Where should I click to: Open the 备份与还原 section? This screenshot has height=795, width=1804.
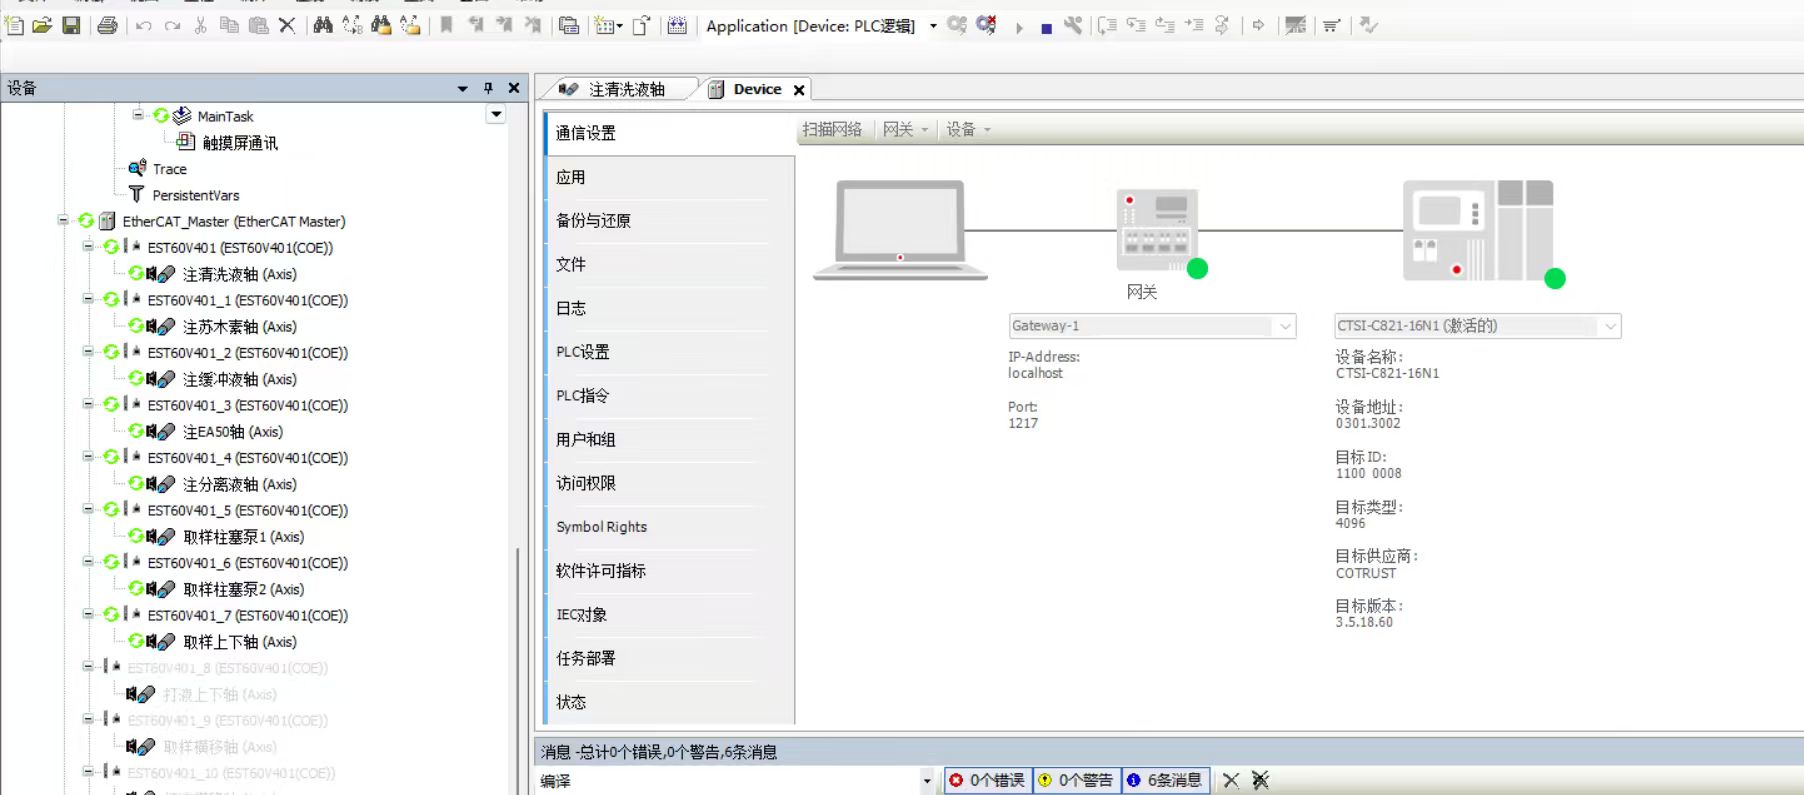[x=670, y=221]
